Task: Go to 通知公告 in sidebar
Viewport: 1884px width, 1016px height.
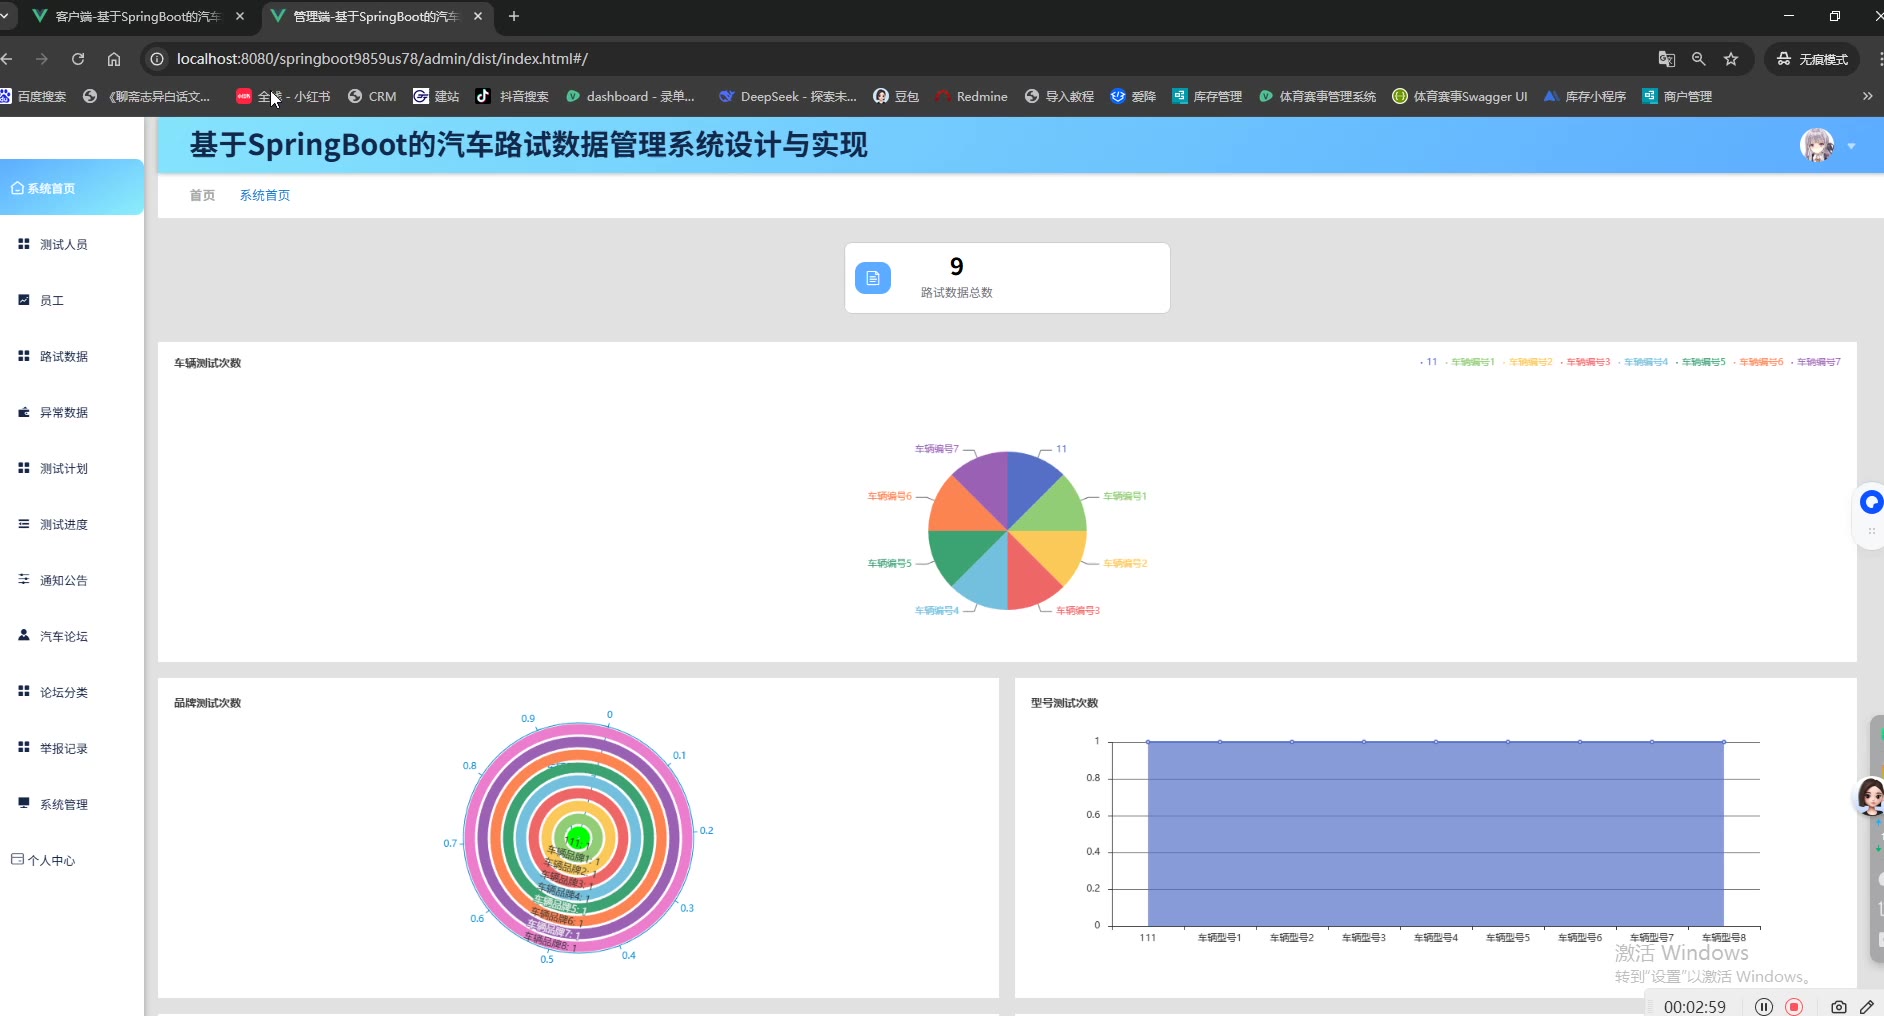Action: 63,581
